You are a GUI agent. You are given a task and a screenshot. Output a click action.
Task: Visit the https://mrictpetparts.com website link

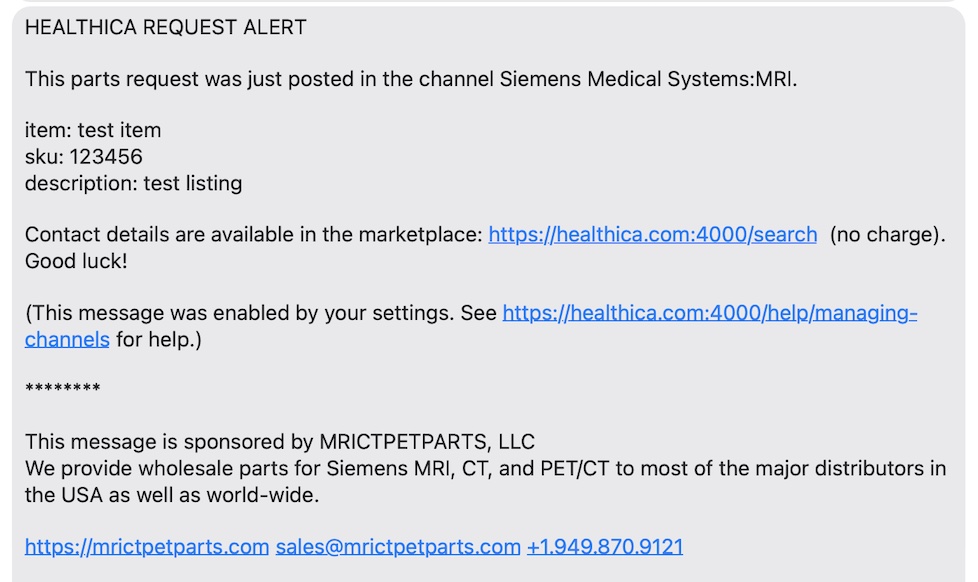[x=147, y=546]
